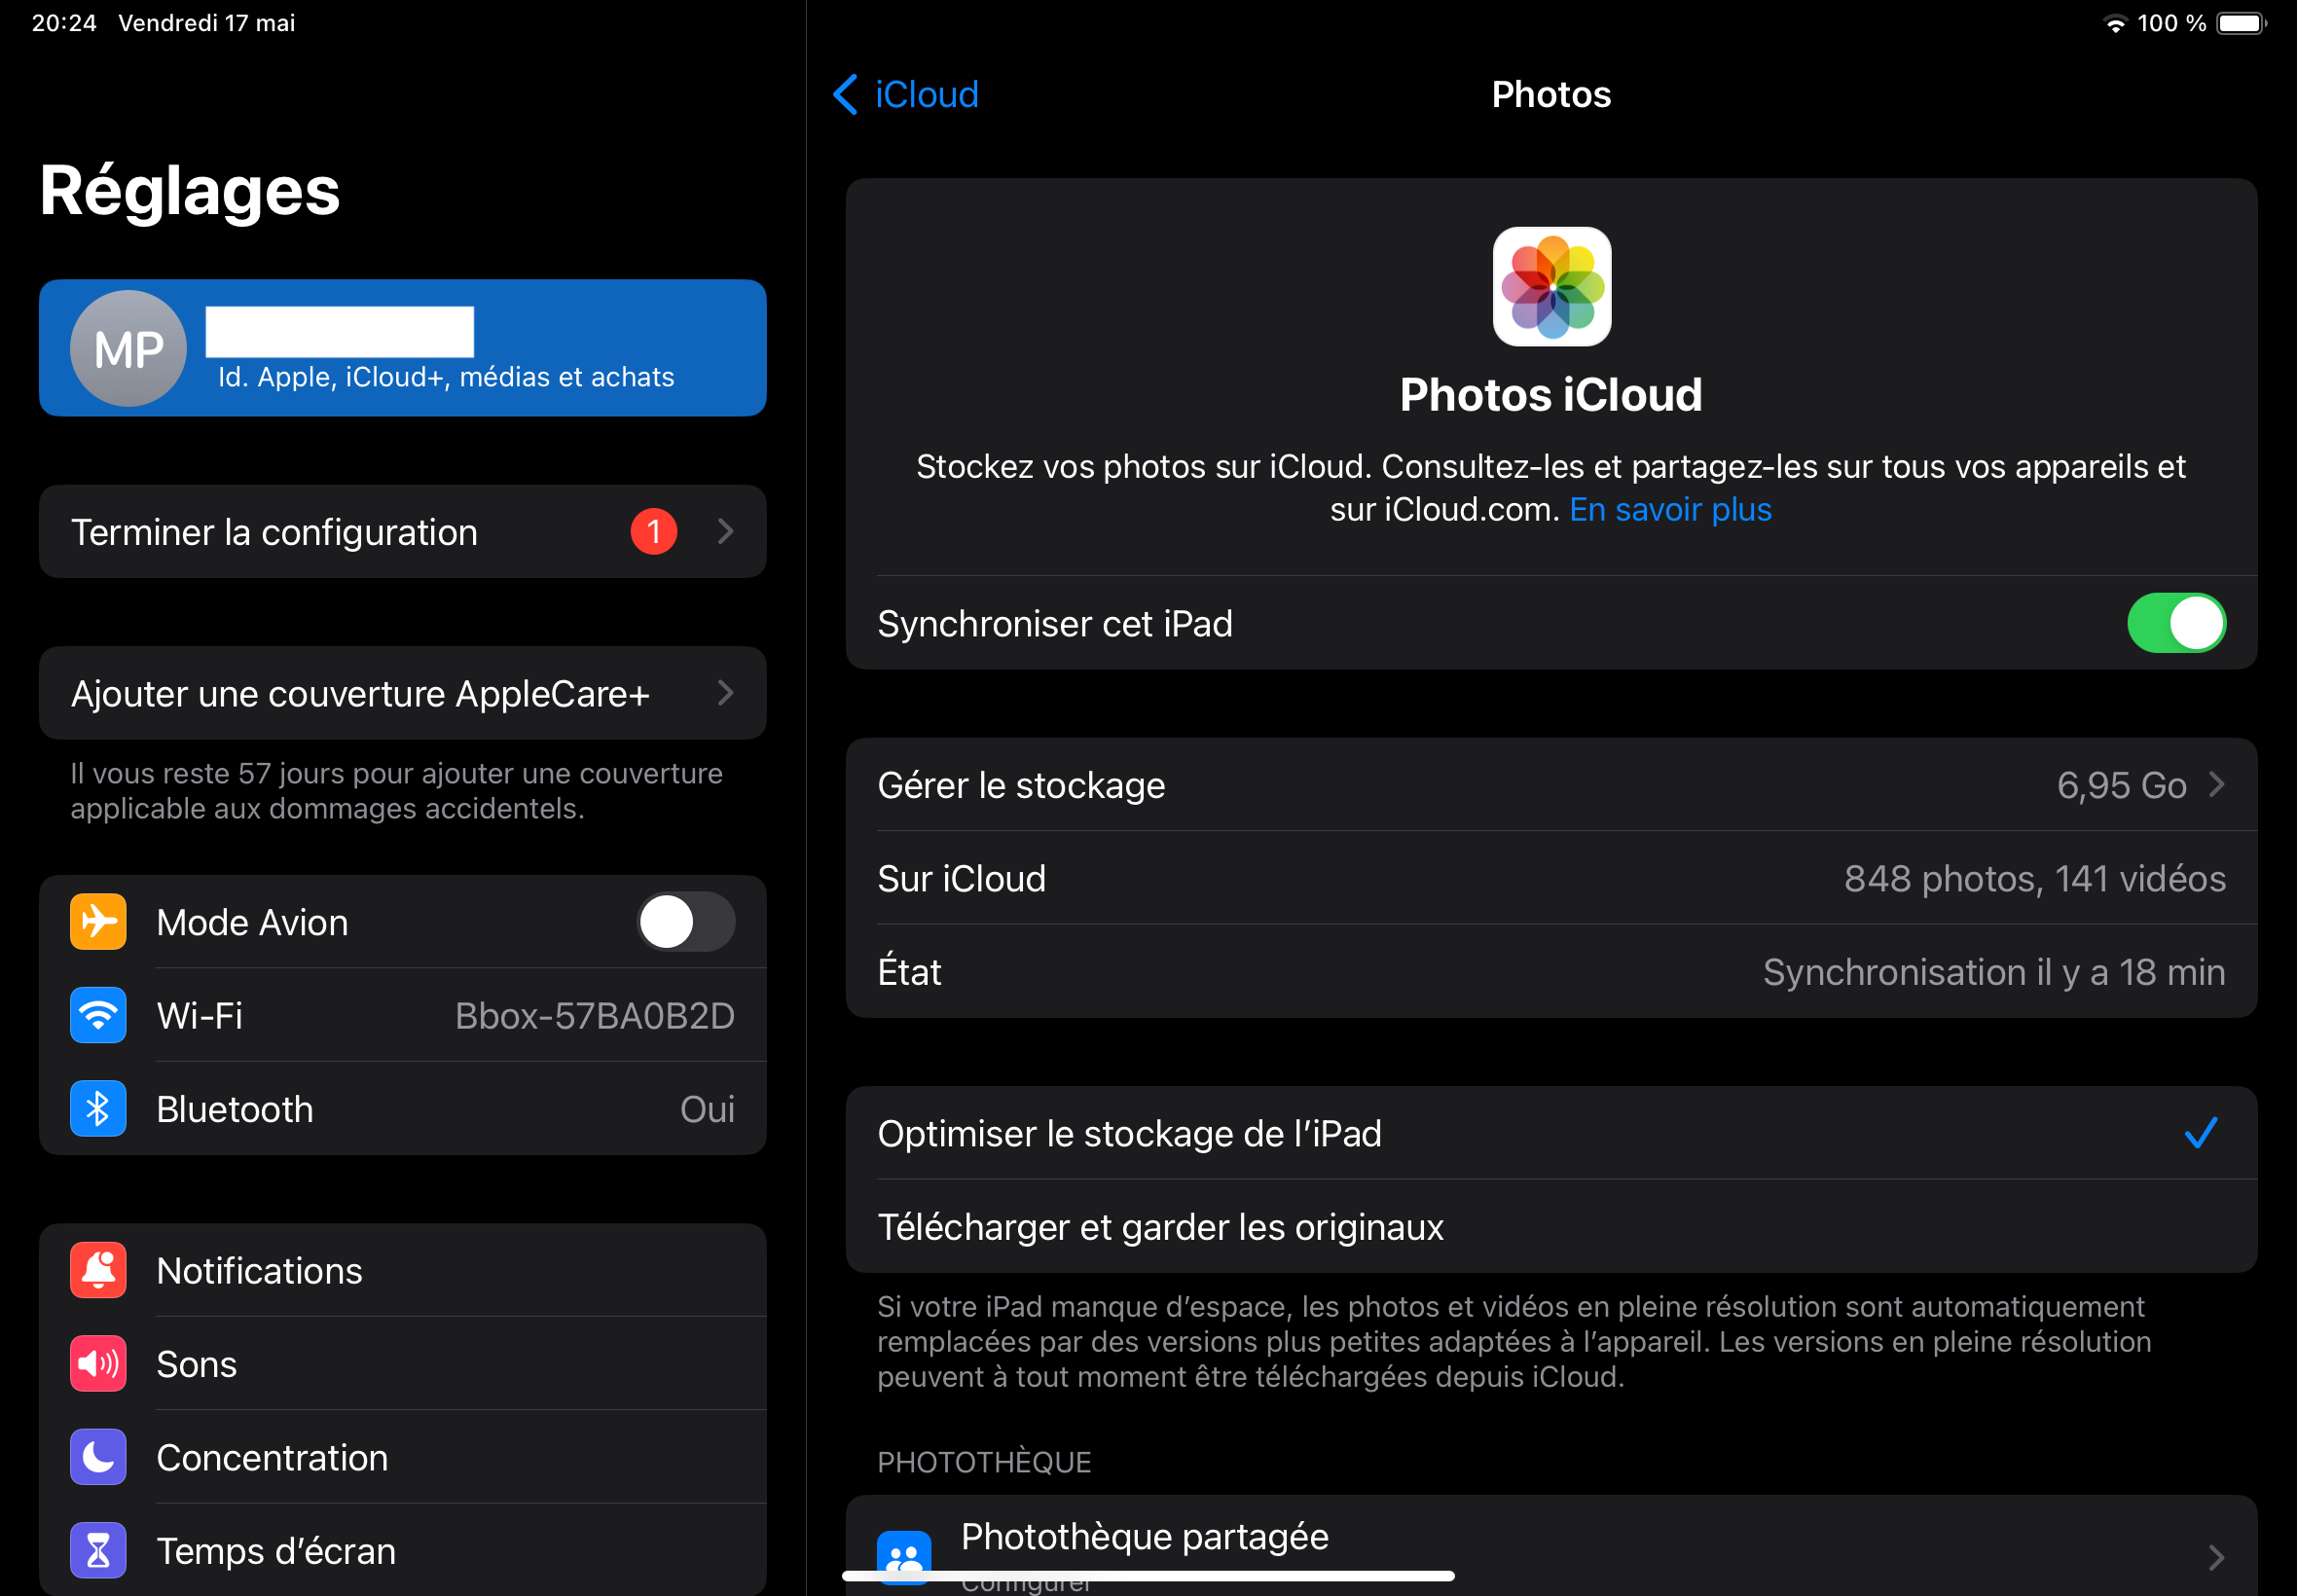Disable the Synchroniser cet iPad switch
The width and height of the screenshot is (2297, 1596).
coord(2175,623)
